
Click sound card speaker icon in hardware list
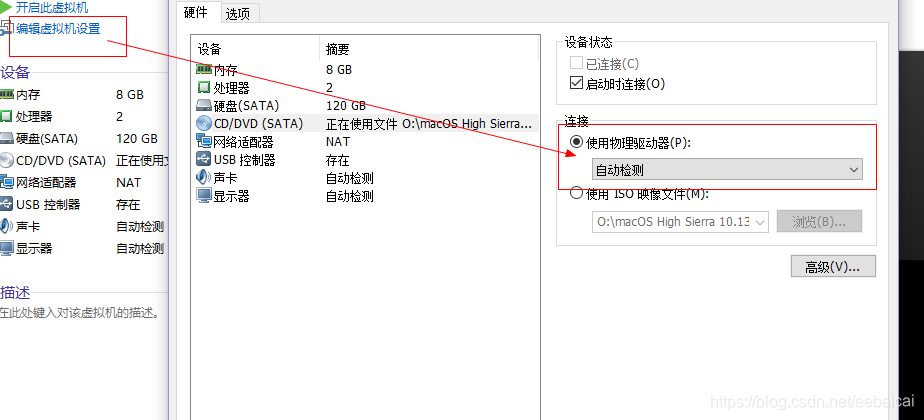(204, 177)
